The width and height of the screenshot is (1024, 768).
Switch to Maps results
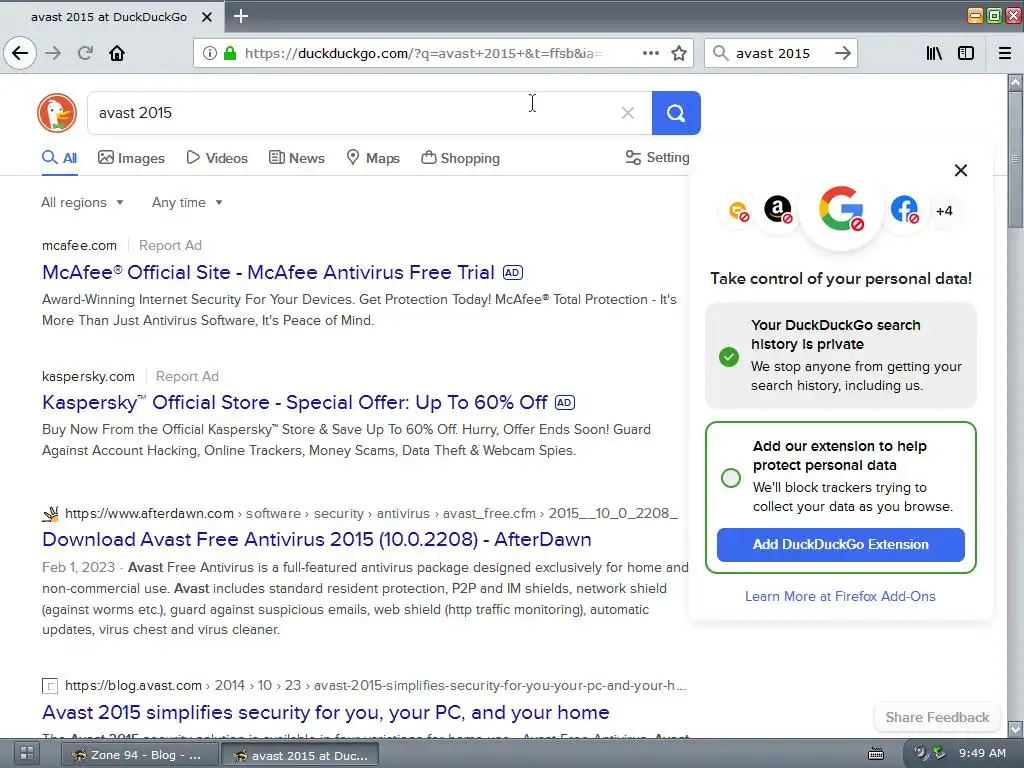[x=373, y=158]
